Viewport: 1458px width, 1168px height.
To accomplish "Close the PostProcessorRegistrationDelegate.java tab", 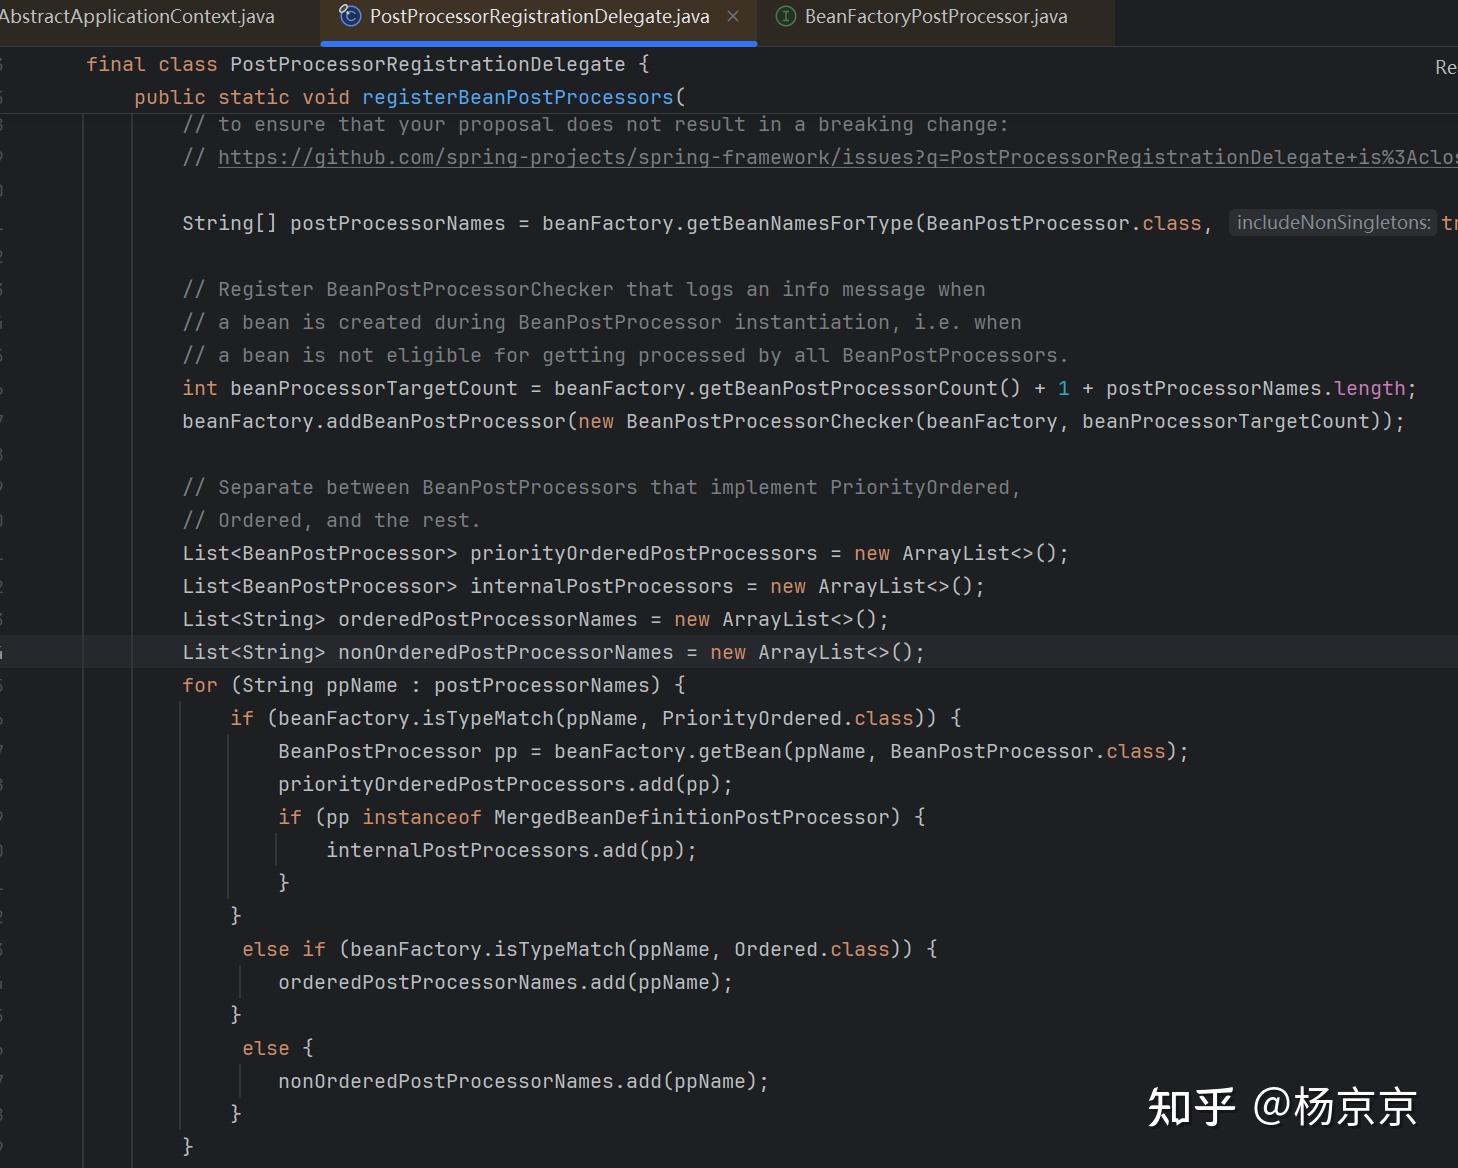I will [x=733, y=16].
